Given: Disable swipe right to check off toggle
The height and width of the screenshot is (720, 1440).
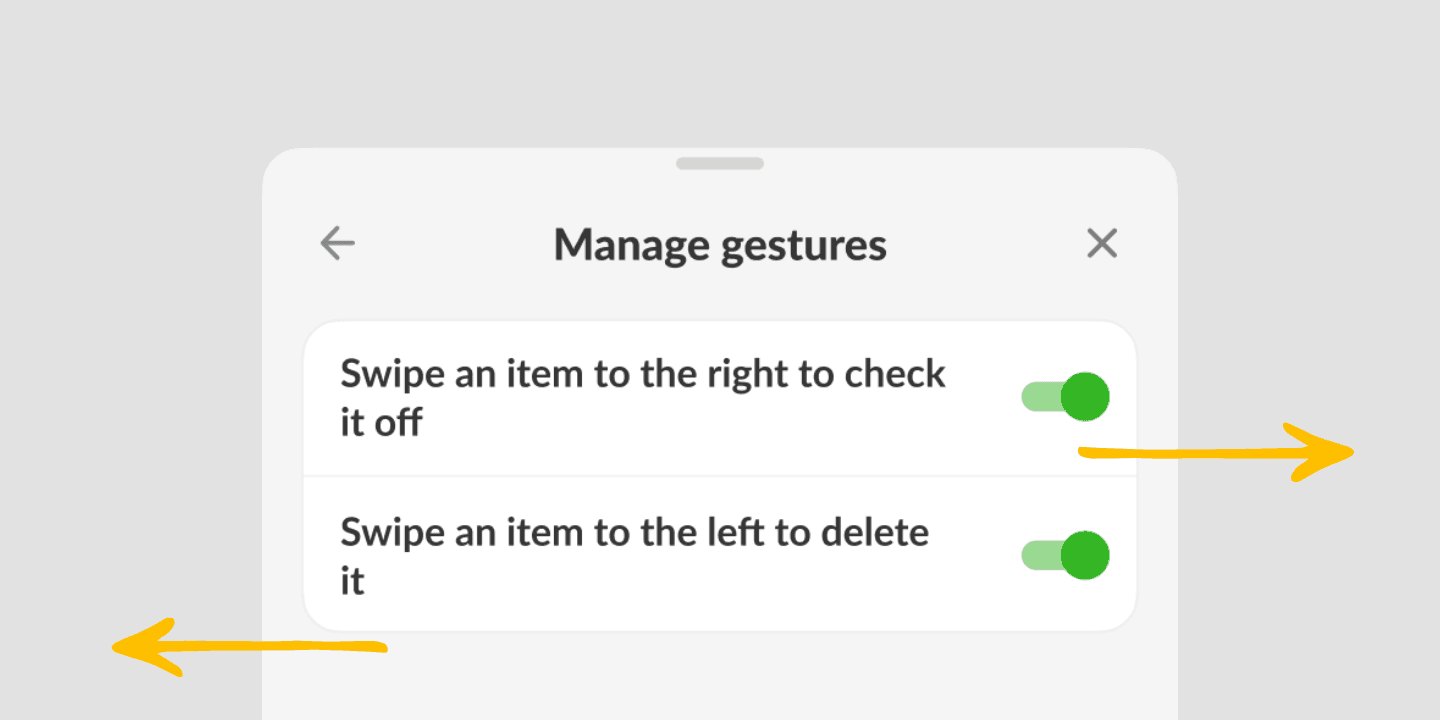Looking at the screenshot, I should coord(1065,396).
